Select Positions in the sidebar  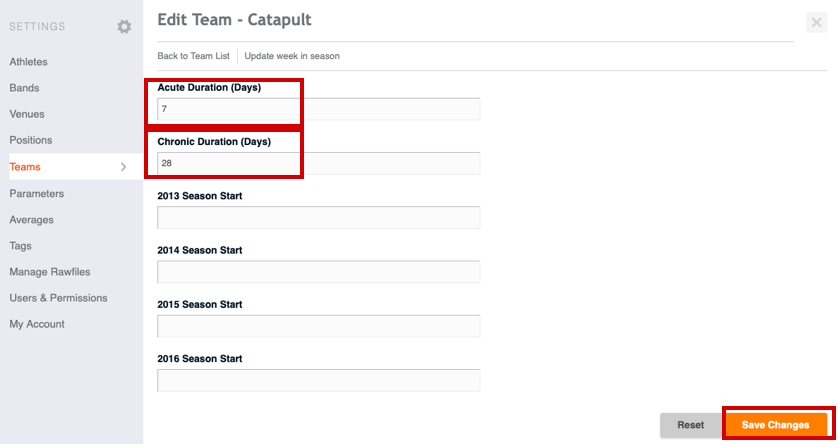pyautogui.click(x=30, y=140)
